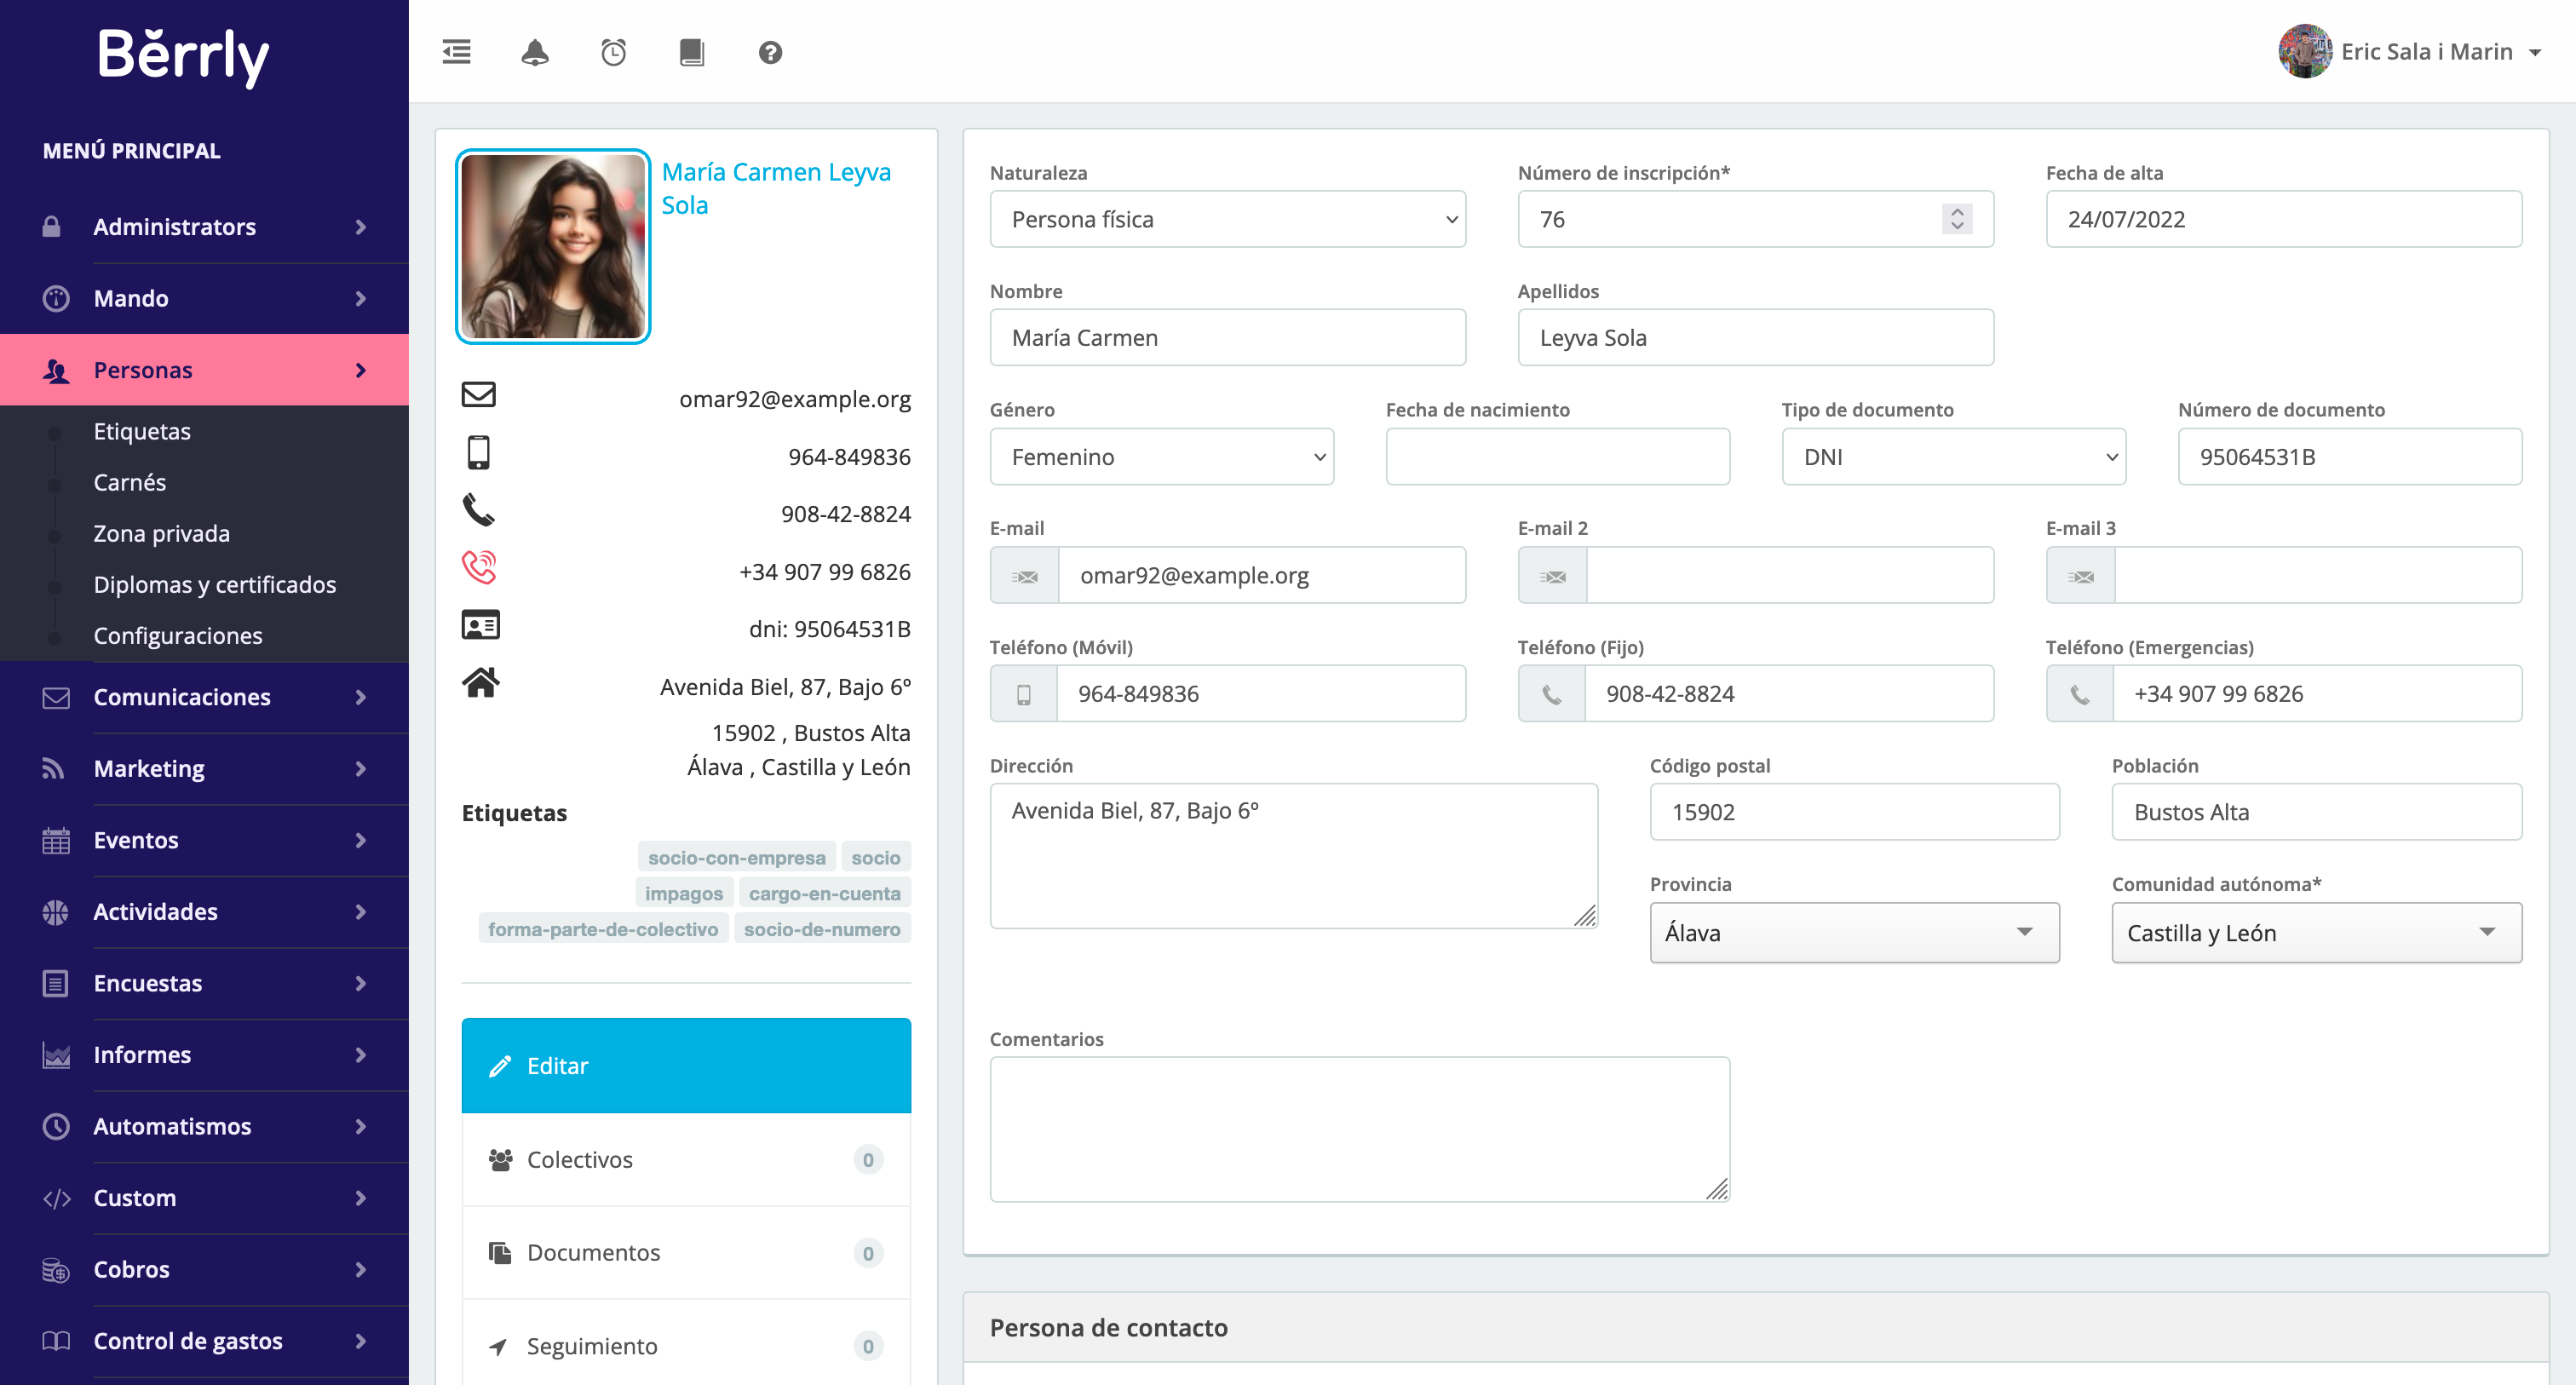Click the Editar button
The height and width of the screenshot is (1385, 2576).
pyautogui.click(x=686, y=1065)
